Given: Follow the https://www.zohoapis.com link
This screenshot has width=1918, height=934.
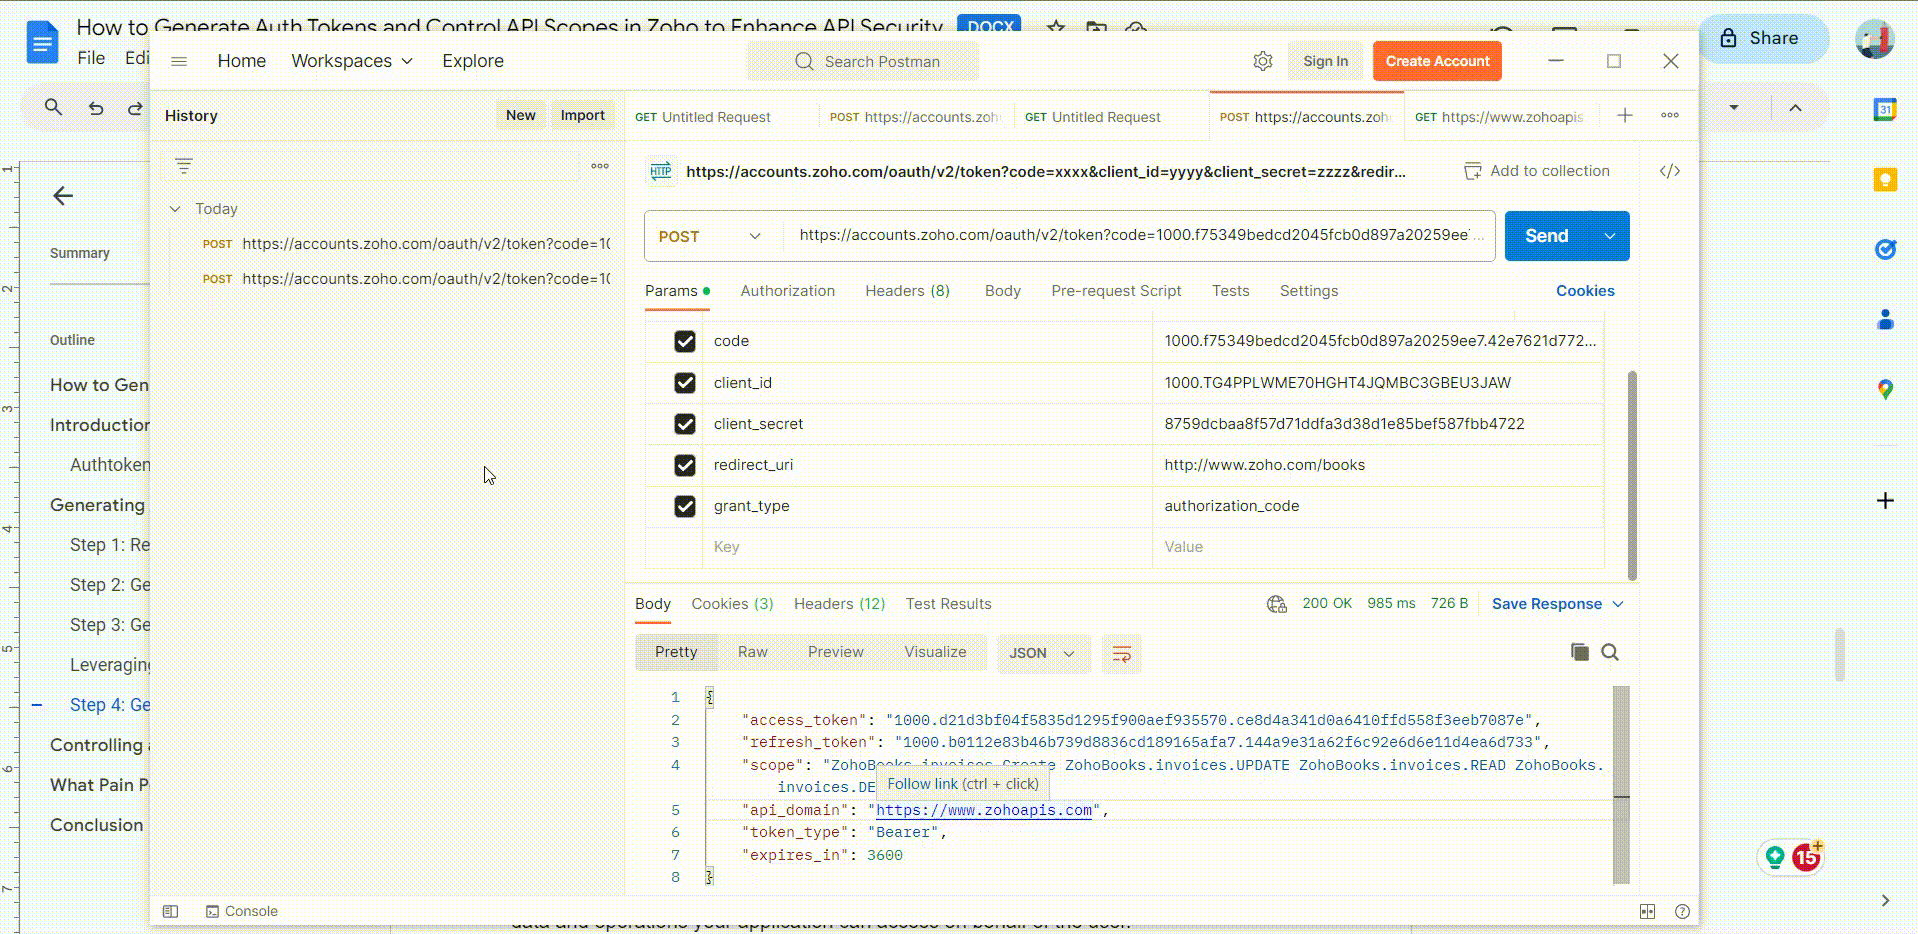Looking at the screenshot, I should coord(984,810).
